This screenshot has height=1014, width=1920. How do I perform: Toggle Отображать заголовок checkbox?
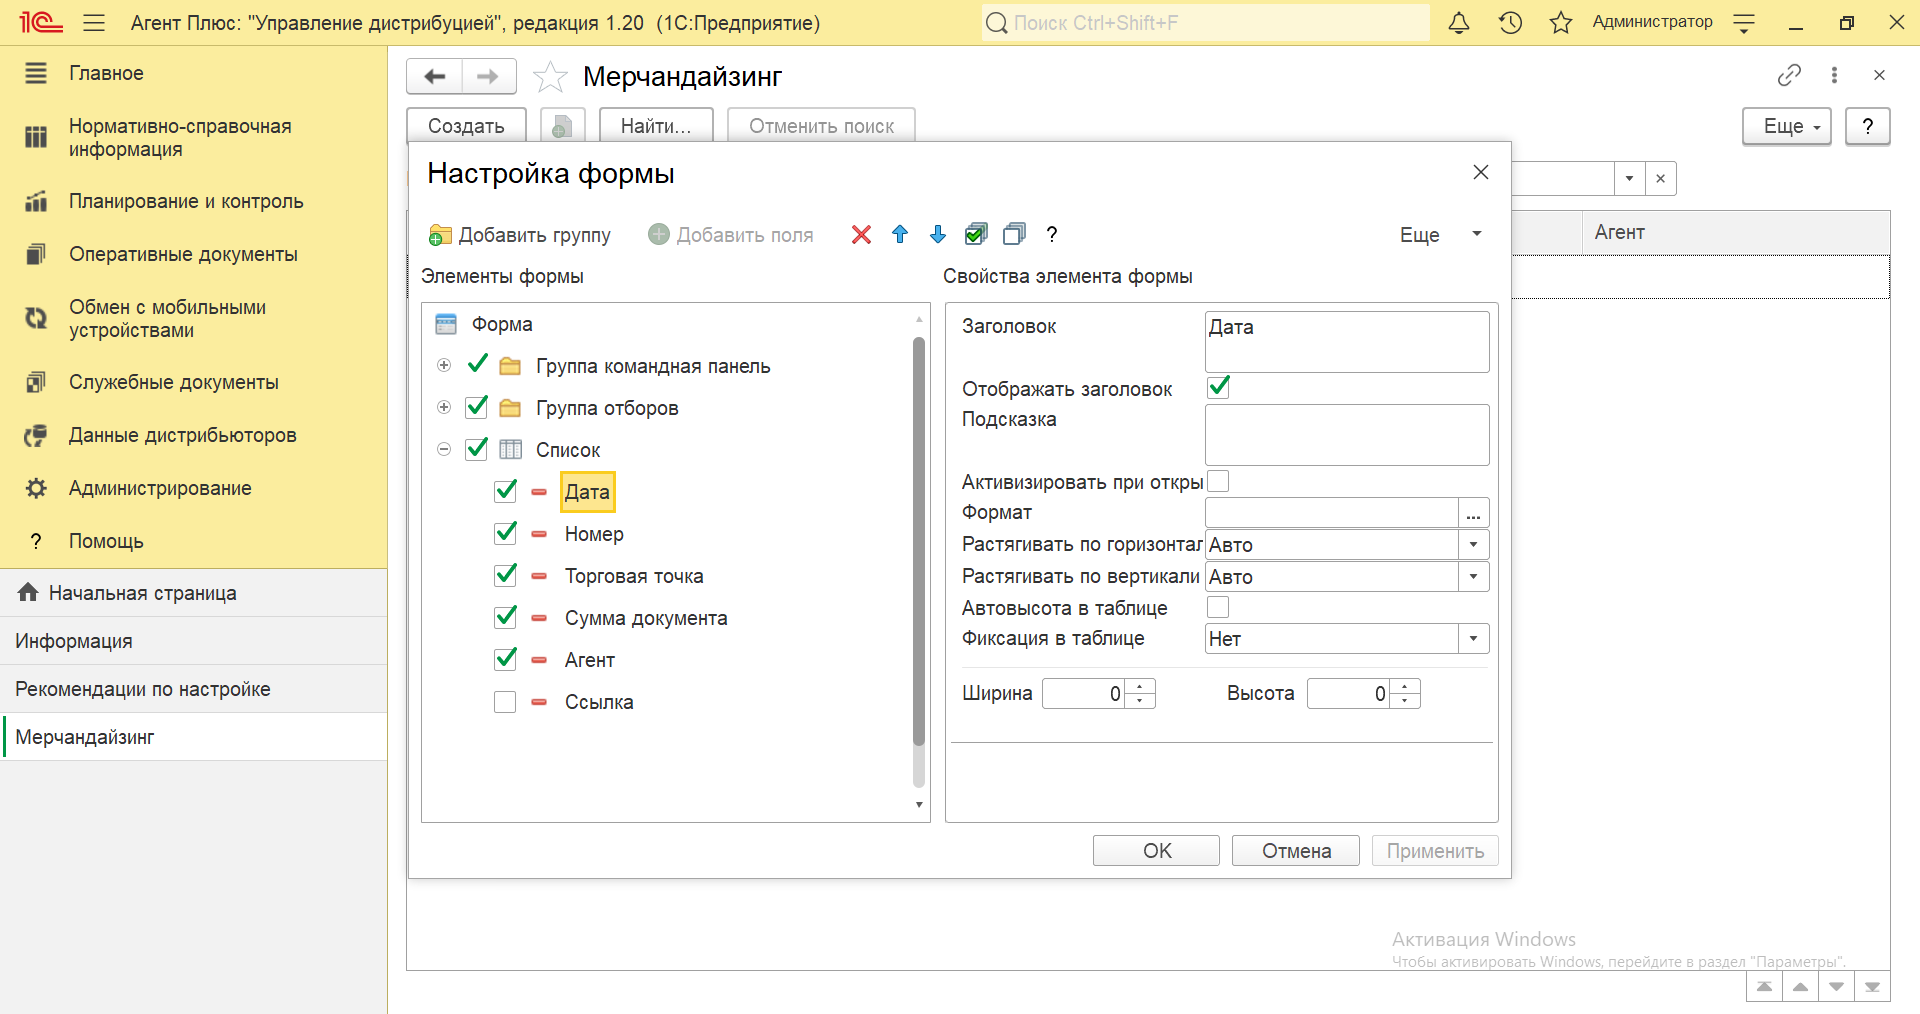(x=1218, y=388)
